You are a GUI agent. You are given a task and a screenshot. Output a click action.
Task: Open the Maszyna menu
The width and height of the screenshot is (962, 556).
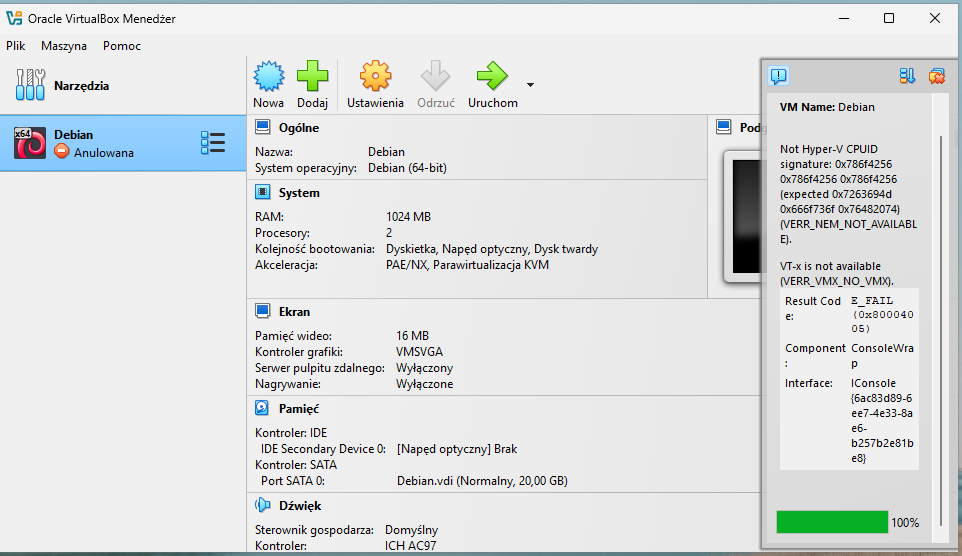[x=64, y=46]
